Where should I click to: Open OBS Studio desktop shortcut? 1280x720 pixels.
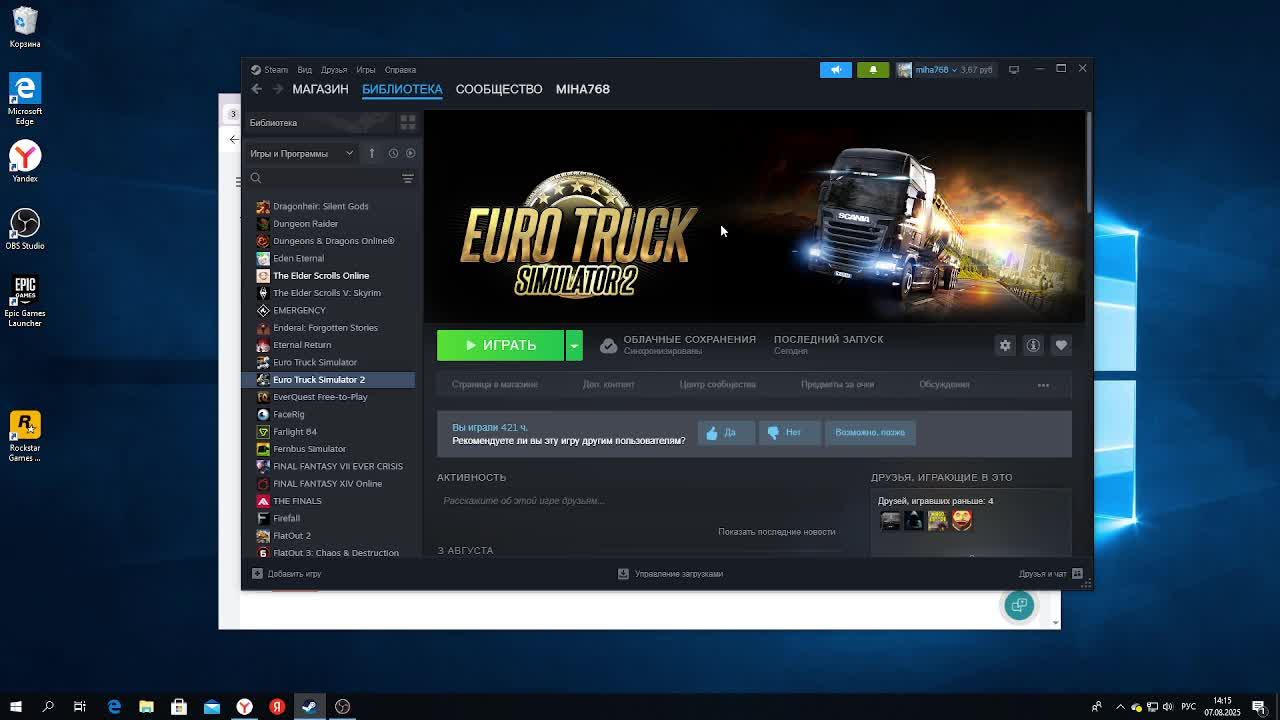point(25,229)
